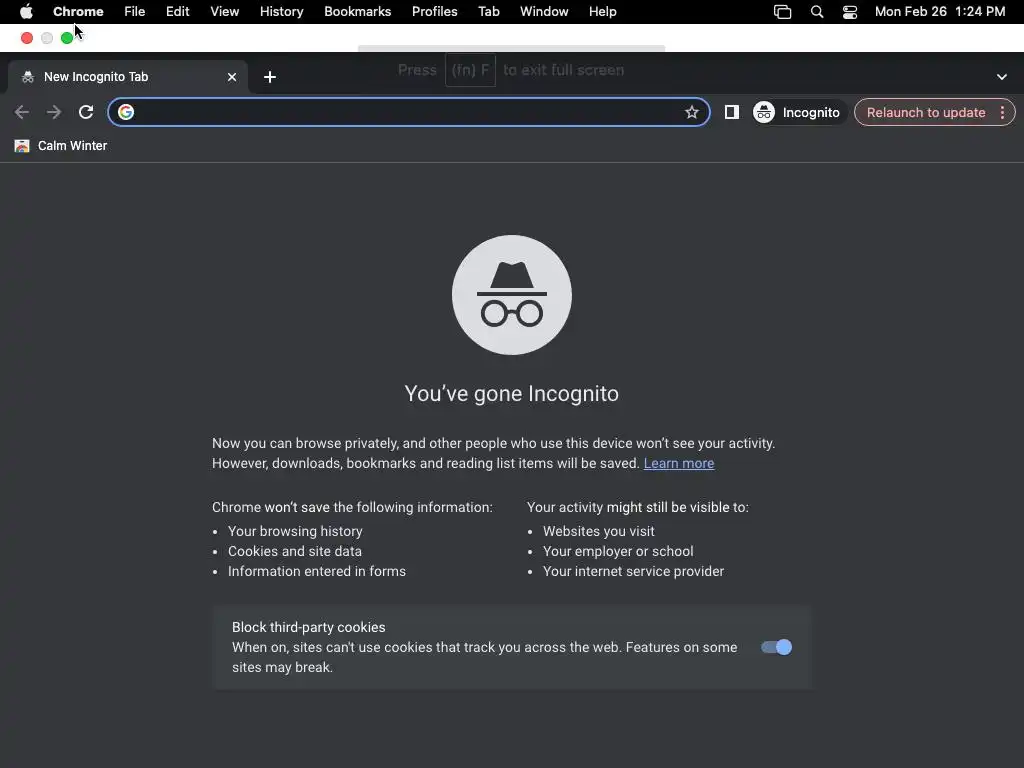Open the File menu
This screenshot has height=768, width=1024.
point(135,12)
